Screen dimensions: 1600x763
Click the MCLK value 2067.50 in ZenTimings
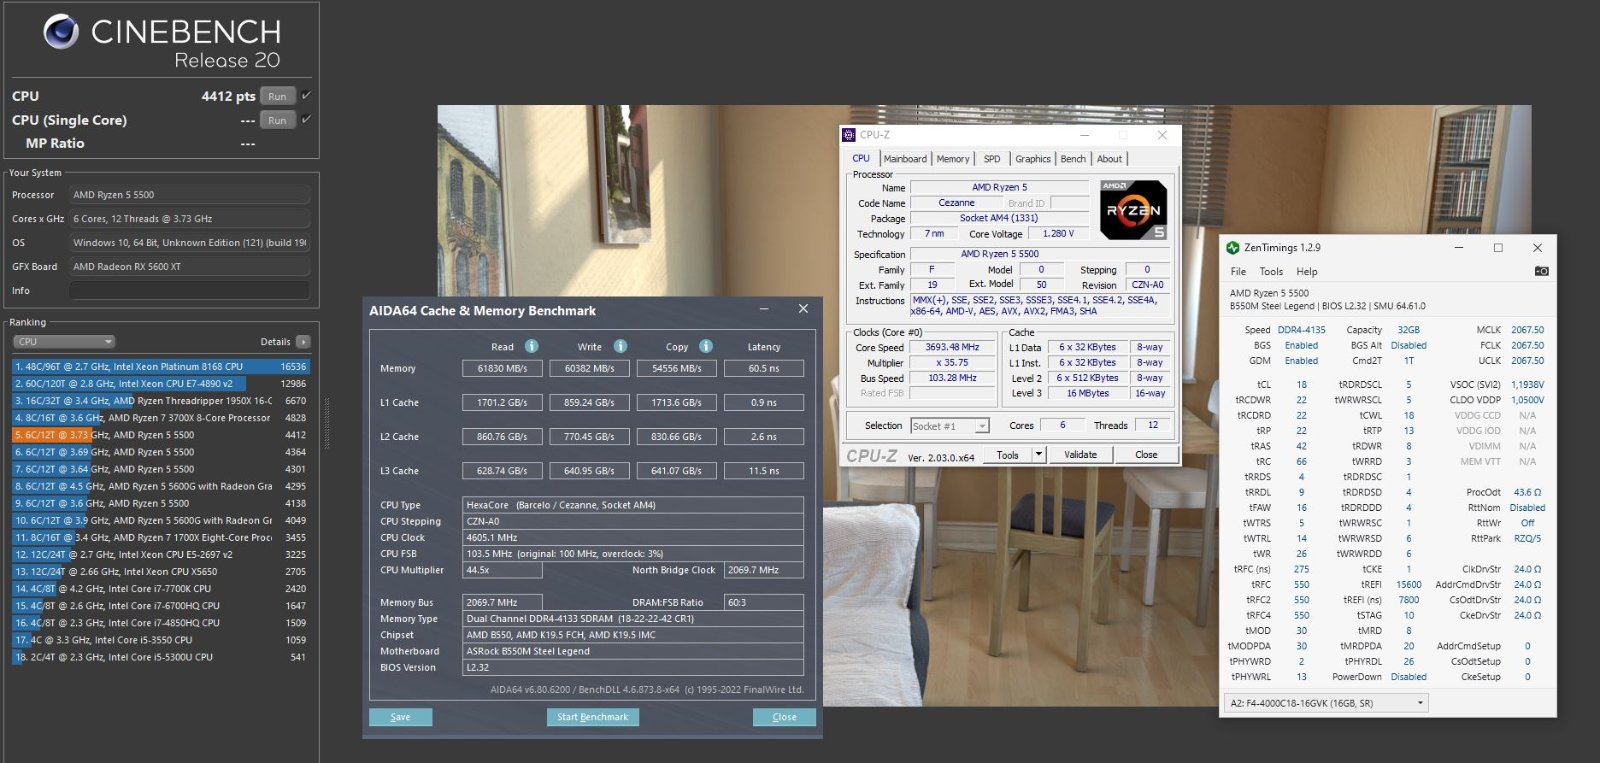point(1527,330)
